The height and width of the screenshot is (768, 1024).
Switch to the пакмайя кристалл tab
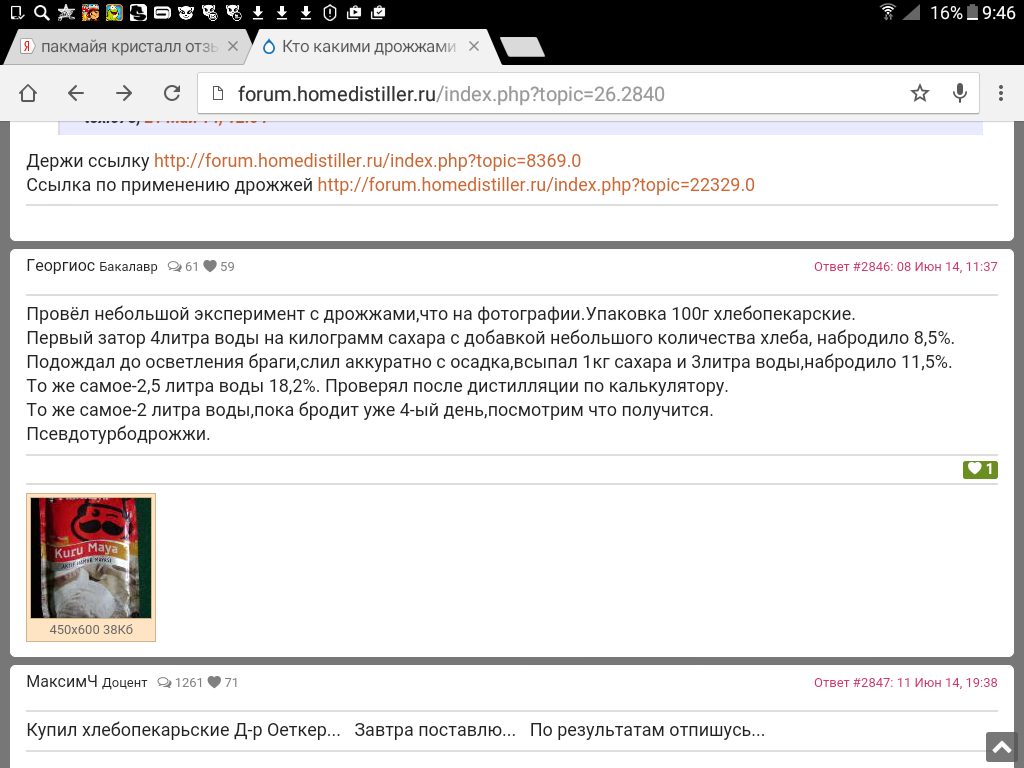click(x=118, y=47)
